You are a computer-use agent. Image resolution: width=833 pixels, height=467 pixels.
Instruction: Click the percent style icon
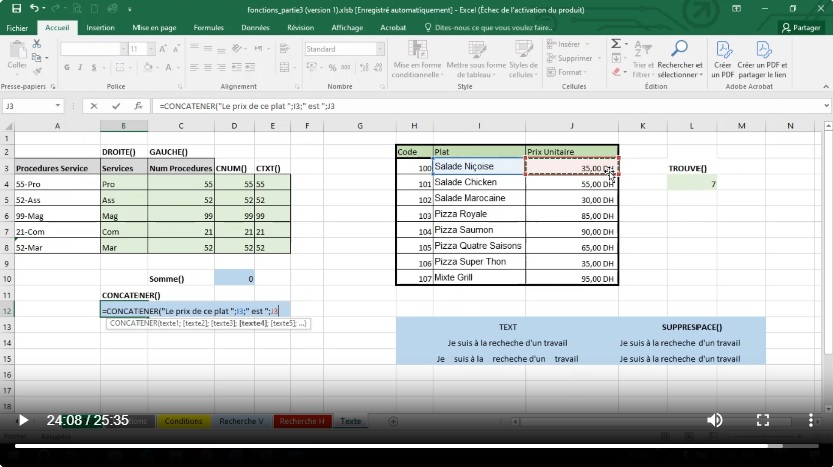(332, 67)
